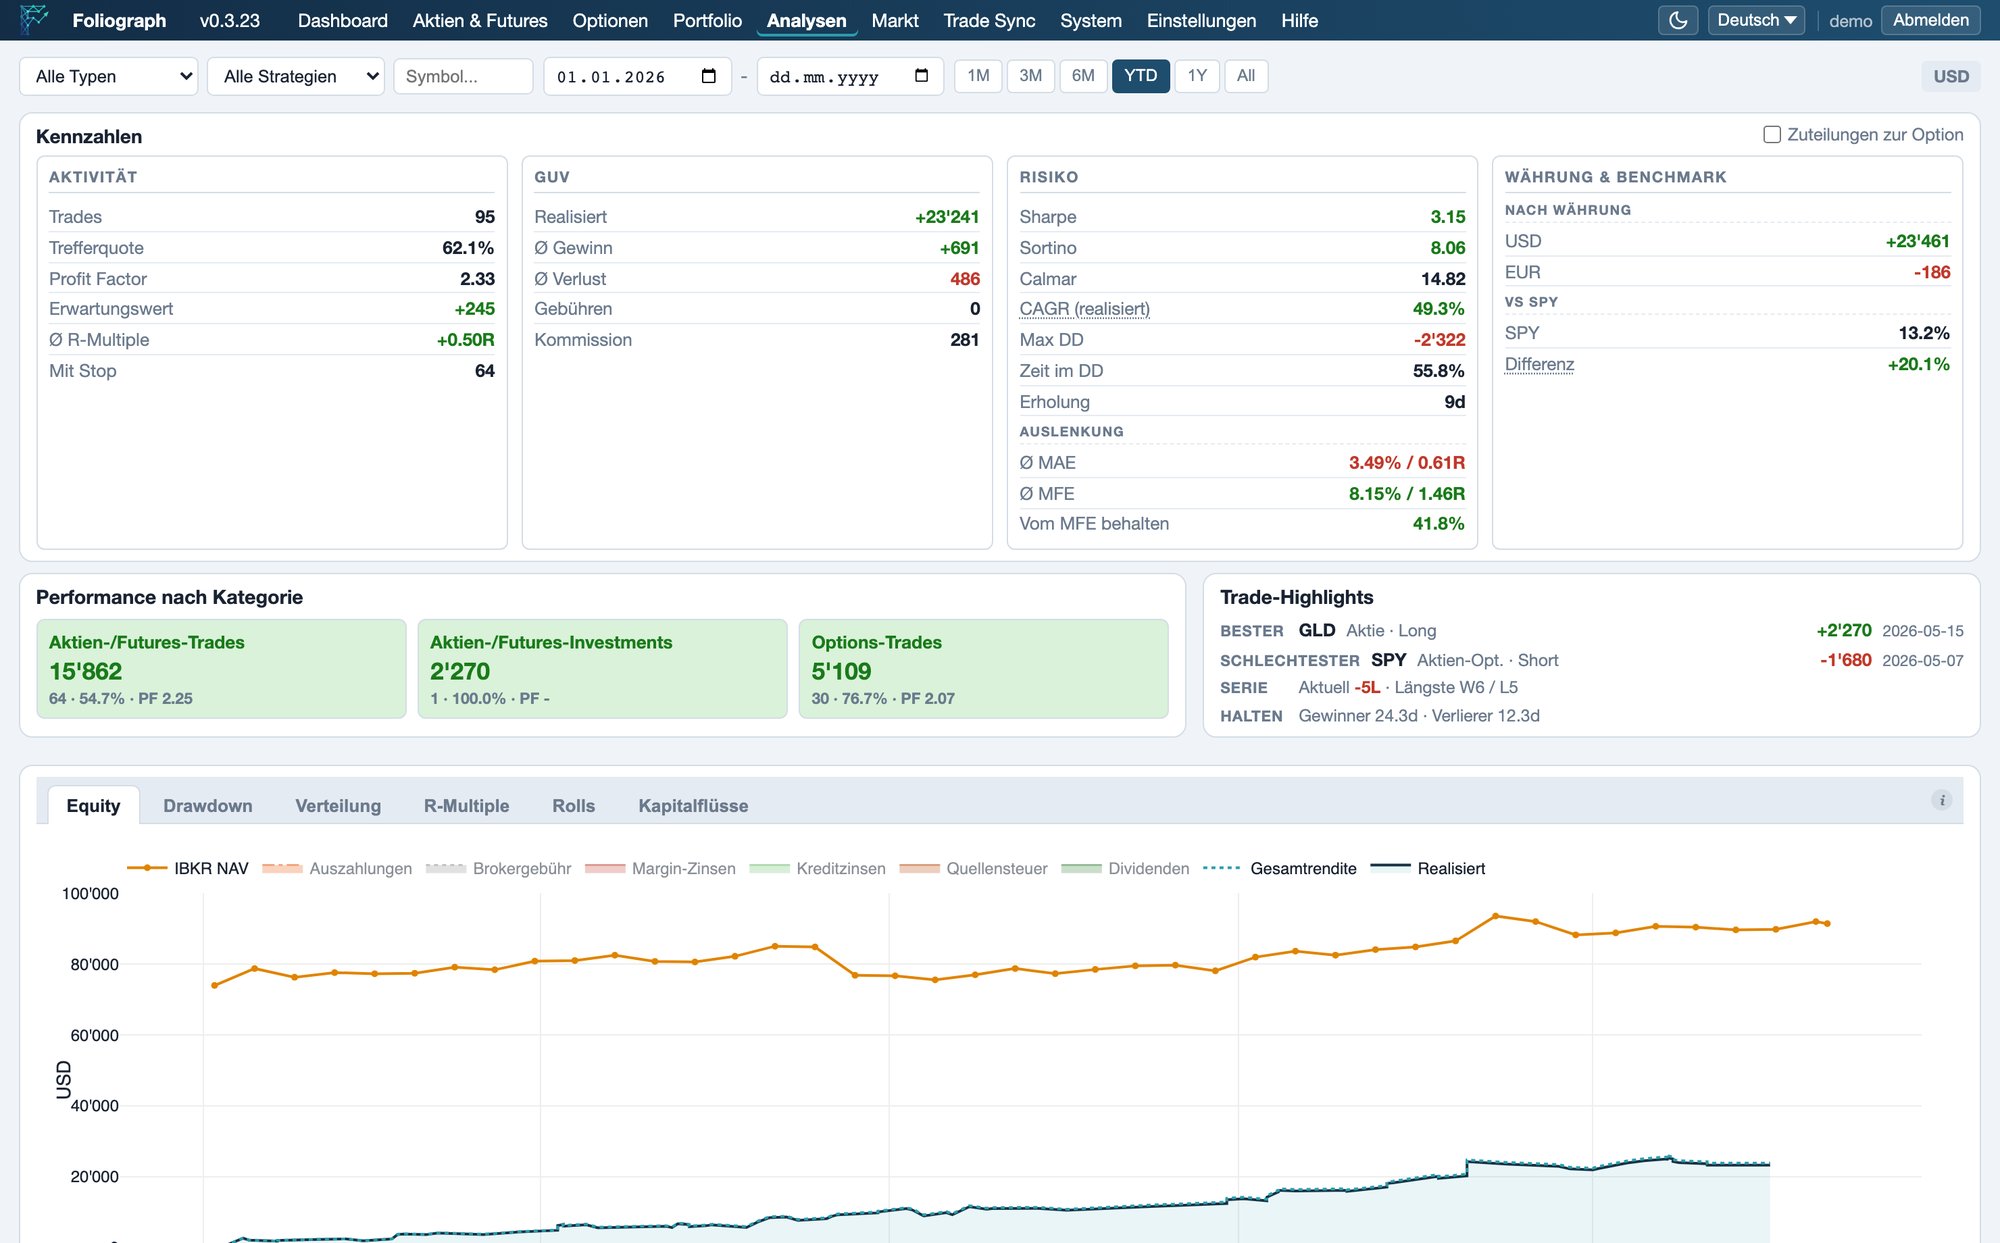Select the 3M range button
Viewport: 2000px width, 1243px height.
coord(1031,76)
